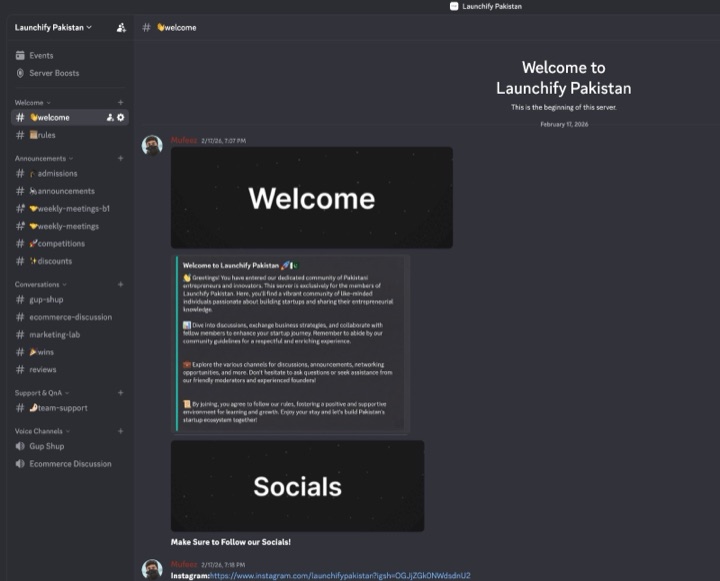The height and width of the screenshot is (581, 720).
Task: Join the Ecommerce Discussion voice channel
Action: [69, 464]
